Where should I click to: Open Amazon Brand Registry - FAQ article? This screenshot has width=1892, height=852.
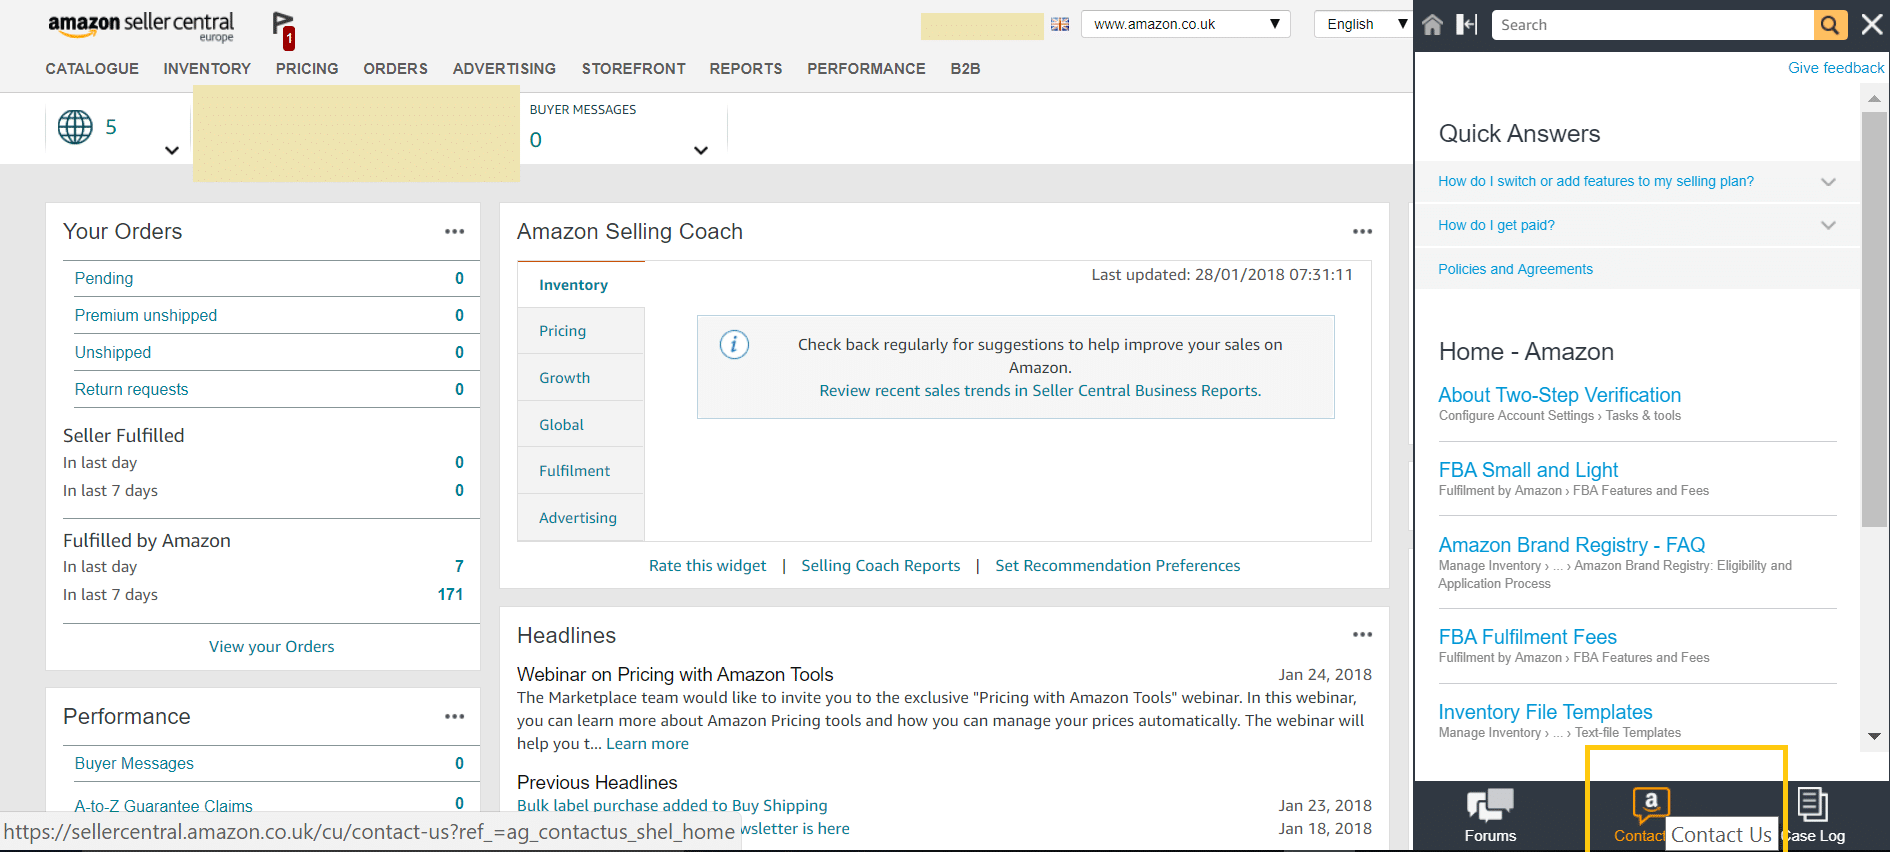click(x=1571, y=545)
